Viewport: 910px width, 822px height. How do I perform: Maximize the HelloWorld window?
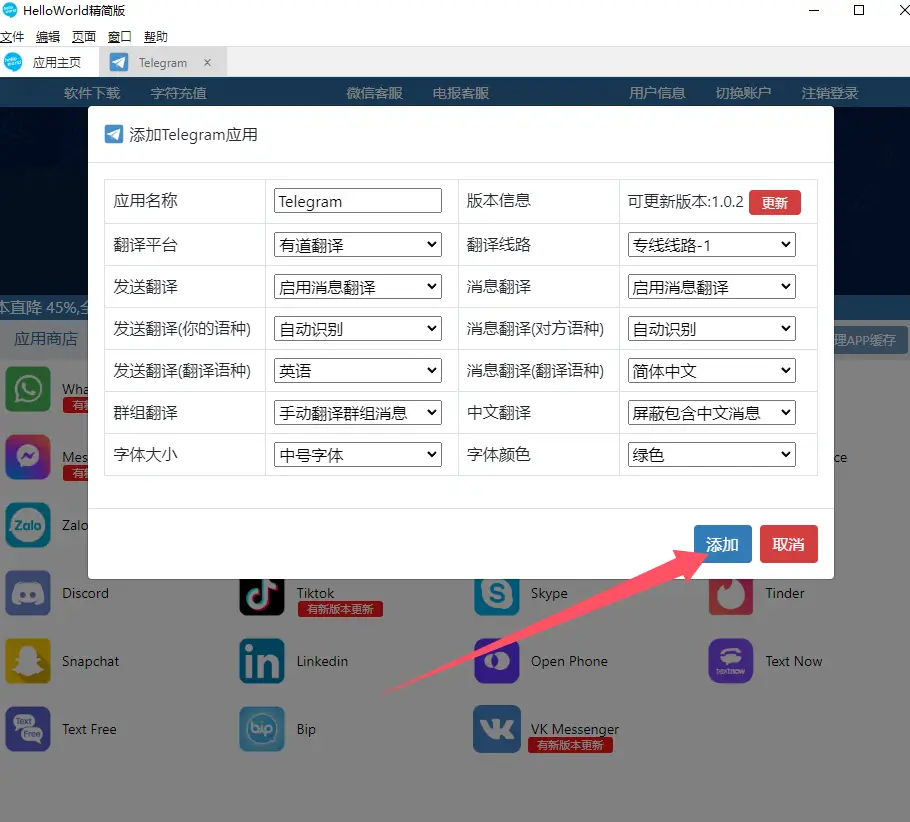[x=859, y=10]
